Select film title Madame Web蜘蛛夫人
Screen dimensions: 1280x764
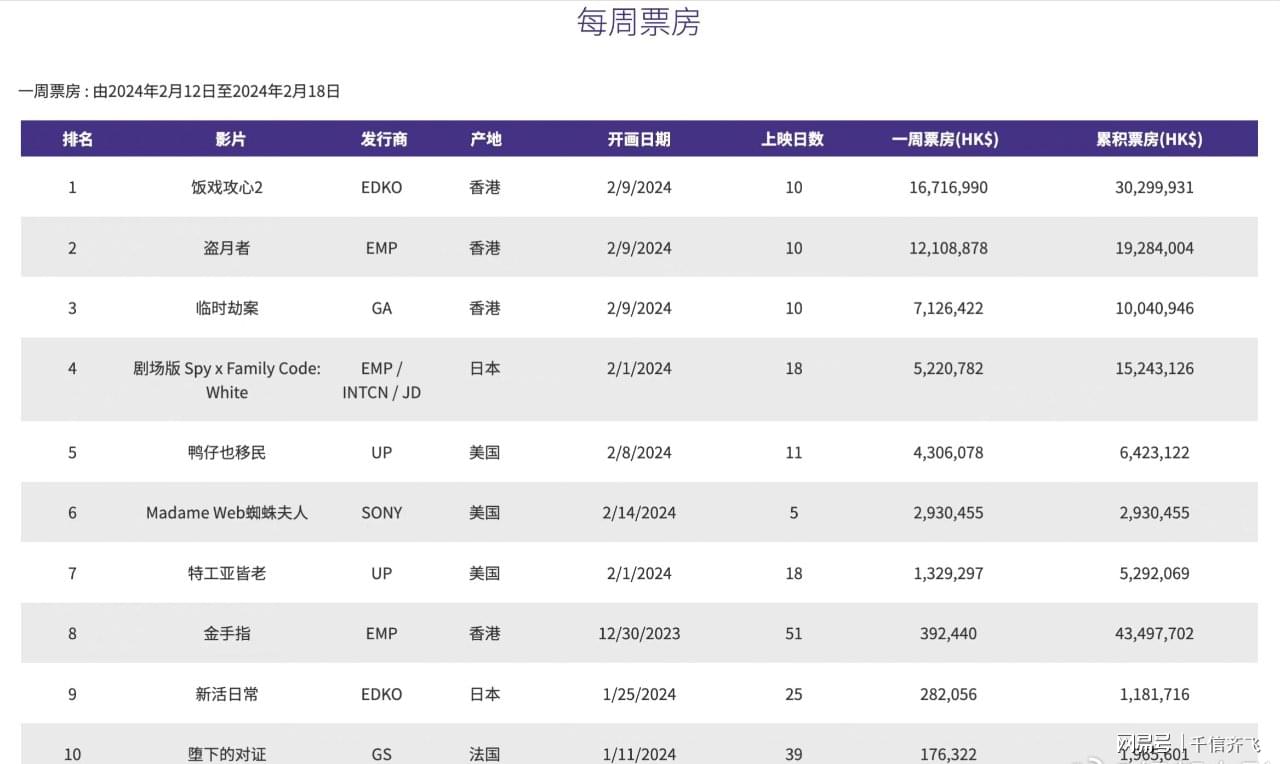227,512
